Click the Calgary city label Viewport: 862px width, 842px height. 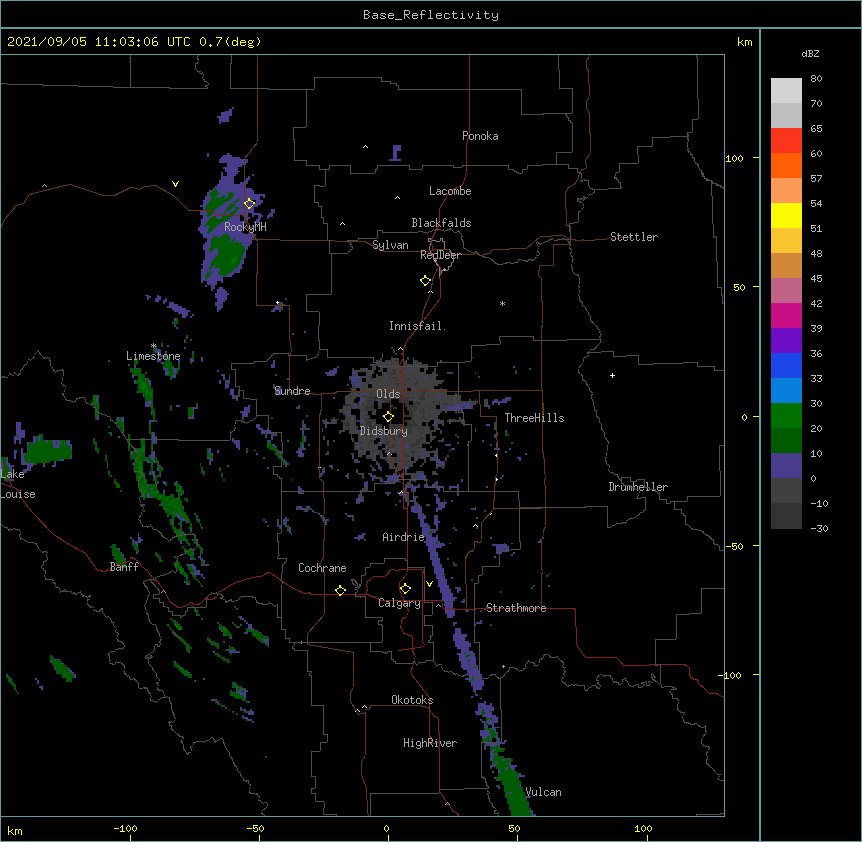[399, 603]
